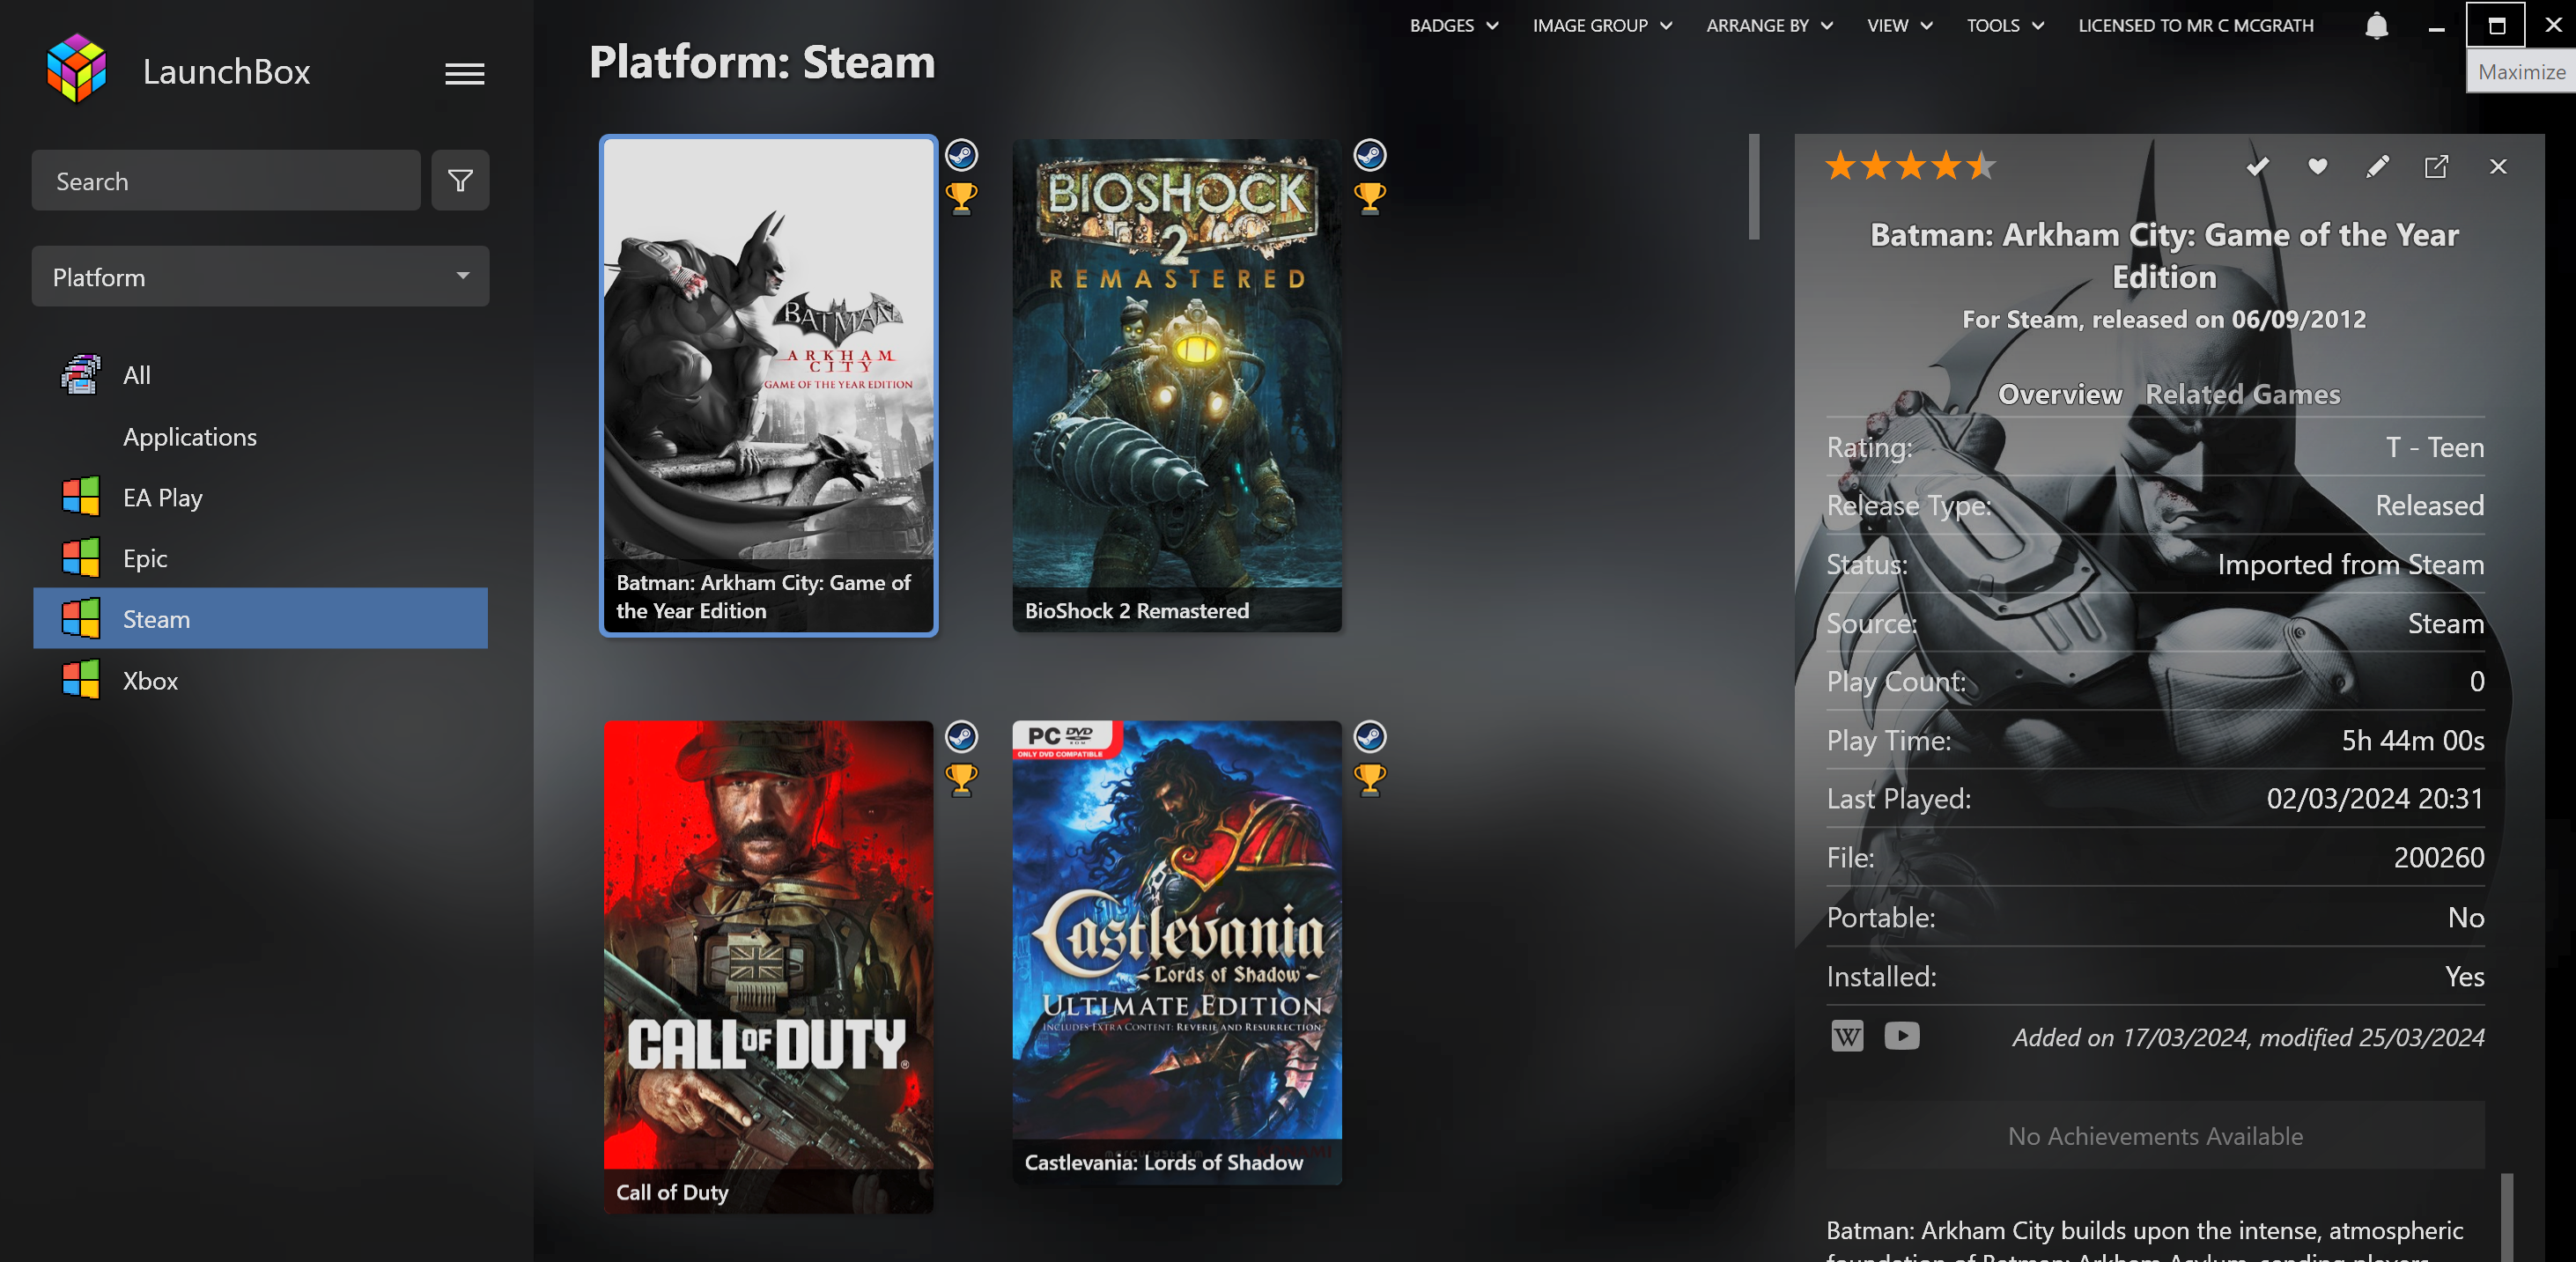Pop out details panel in new window
This screenshot has width=2576, height=1262.
click(2436, 167)
